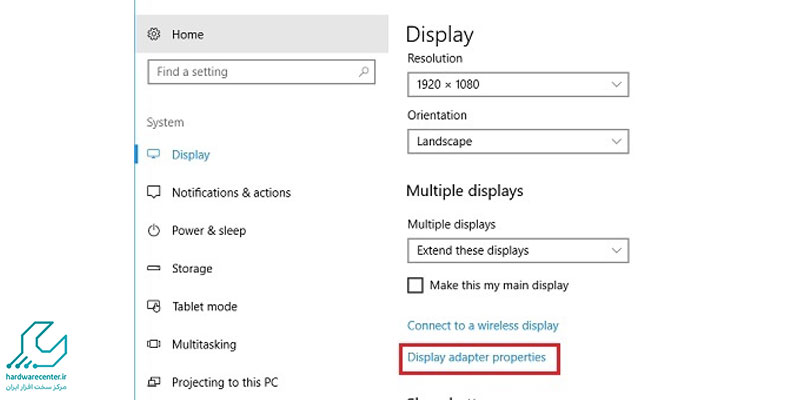Expand the Orientation Landscape dropdown

(518, 141)
